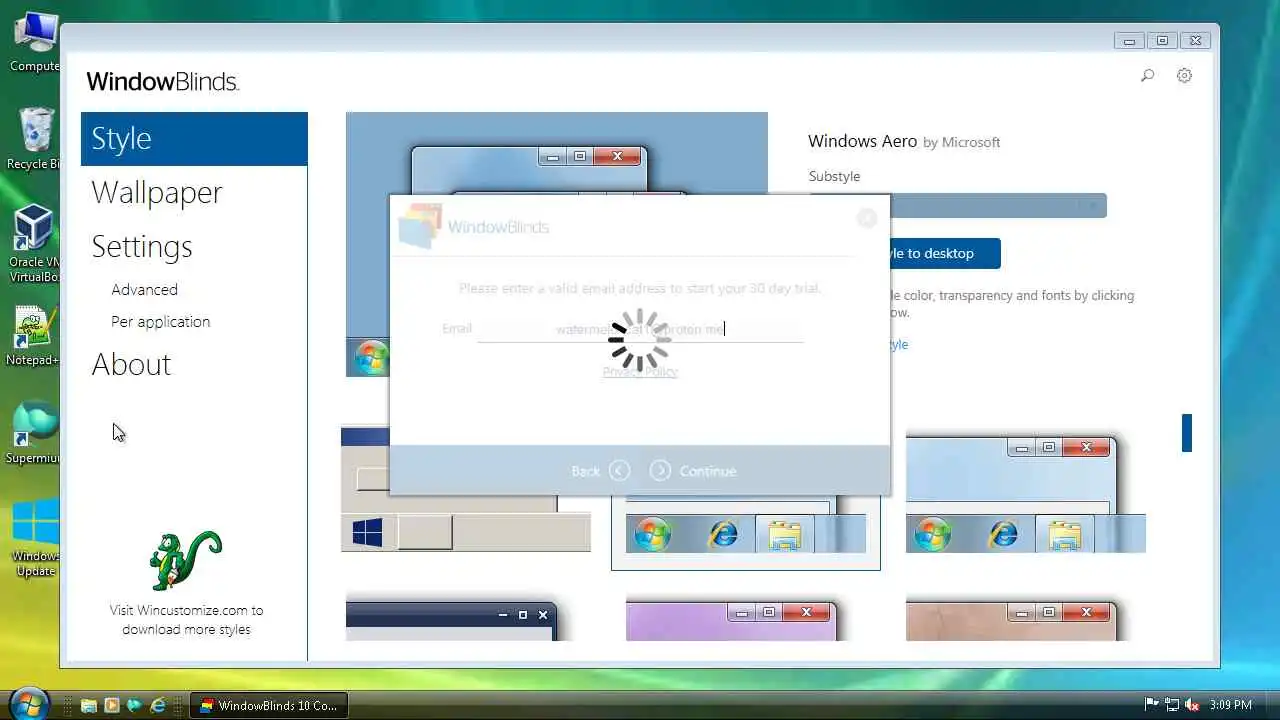Screen dimensions: 1280x720
Task: Click the Continue arrow circle icon
Action: click(x=660, y=470)
